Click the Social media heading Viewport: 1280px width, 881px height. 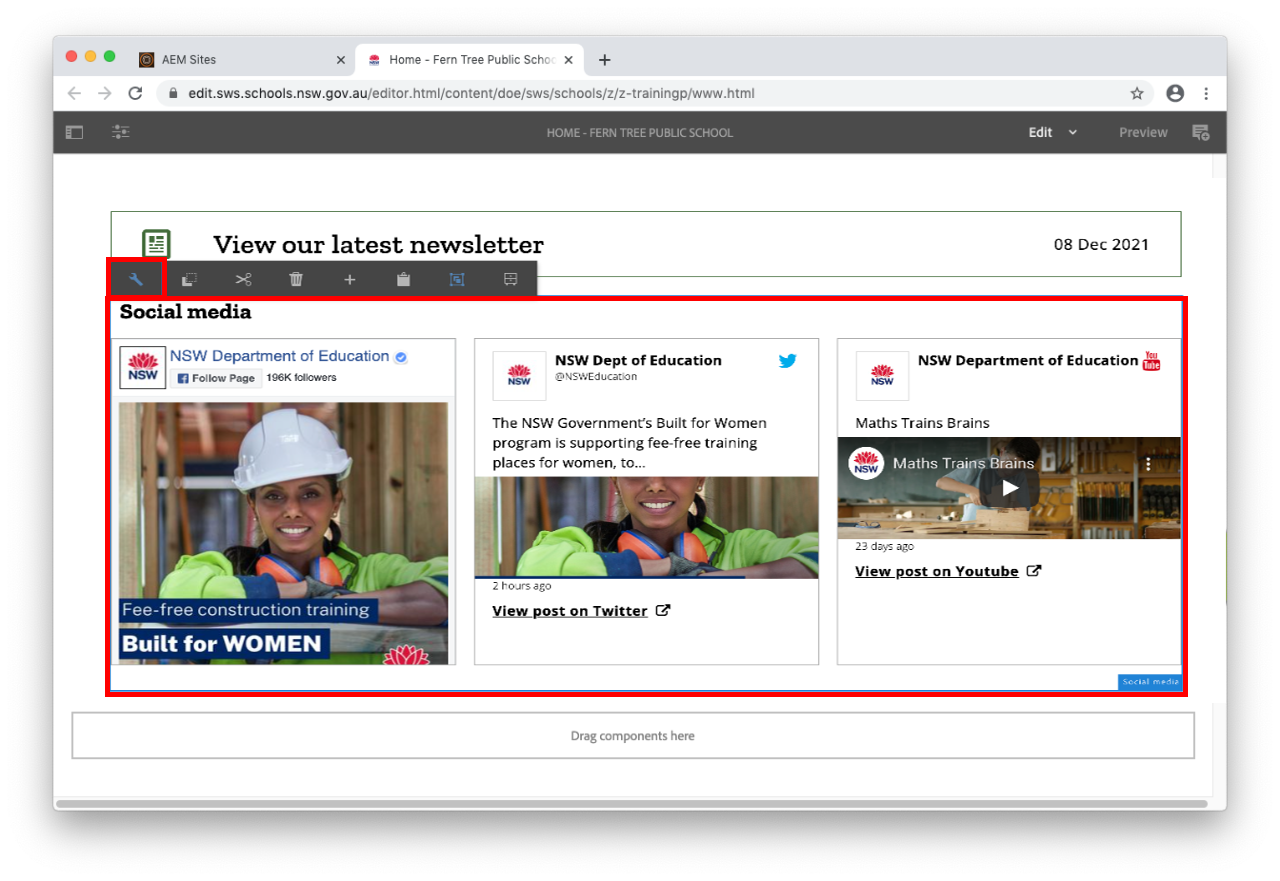[186, 312]
